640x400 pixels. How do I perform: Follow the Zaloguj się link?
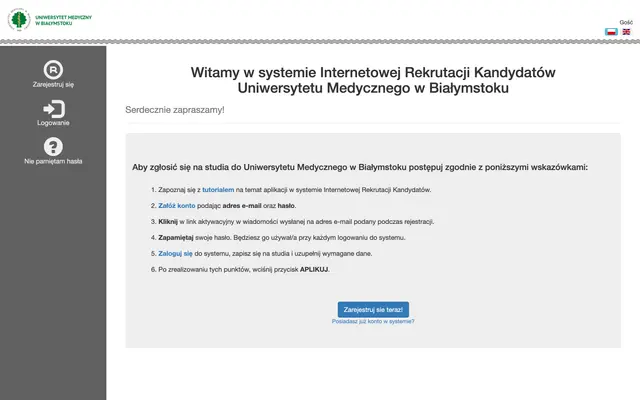(x=175, y=253)
